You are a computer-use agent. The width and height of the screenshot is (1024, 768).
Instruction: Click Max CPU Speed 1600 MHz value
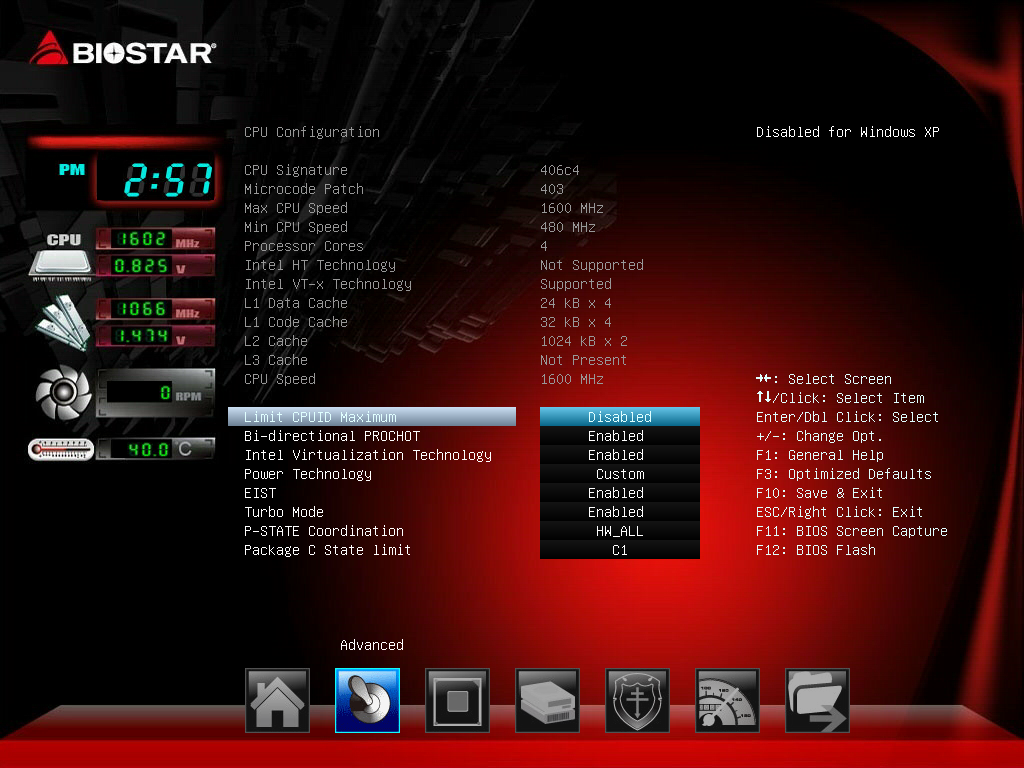coord(571,208)
